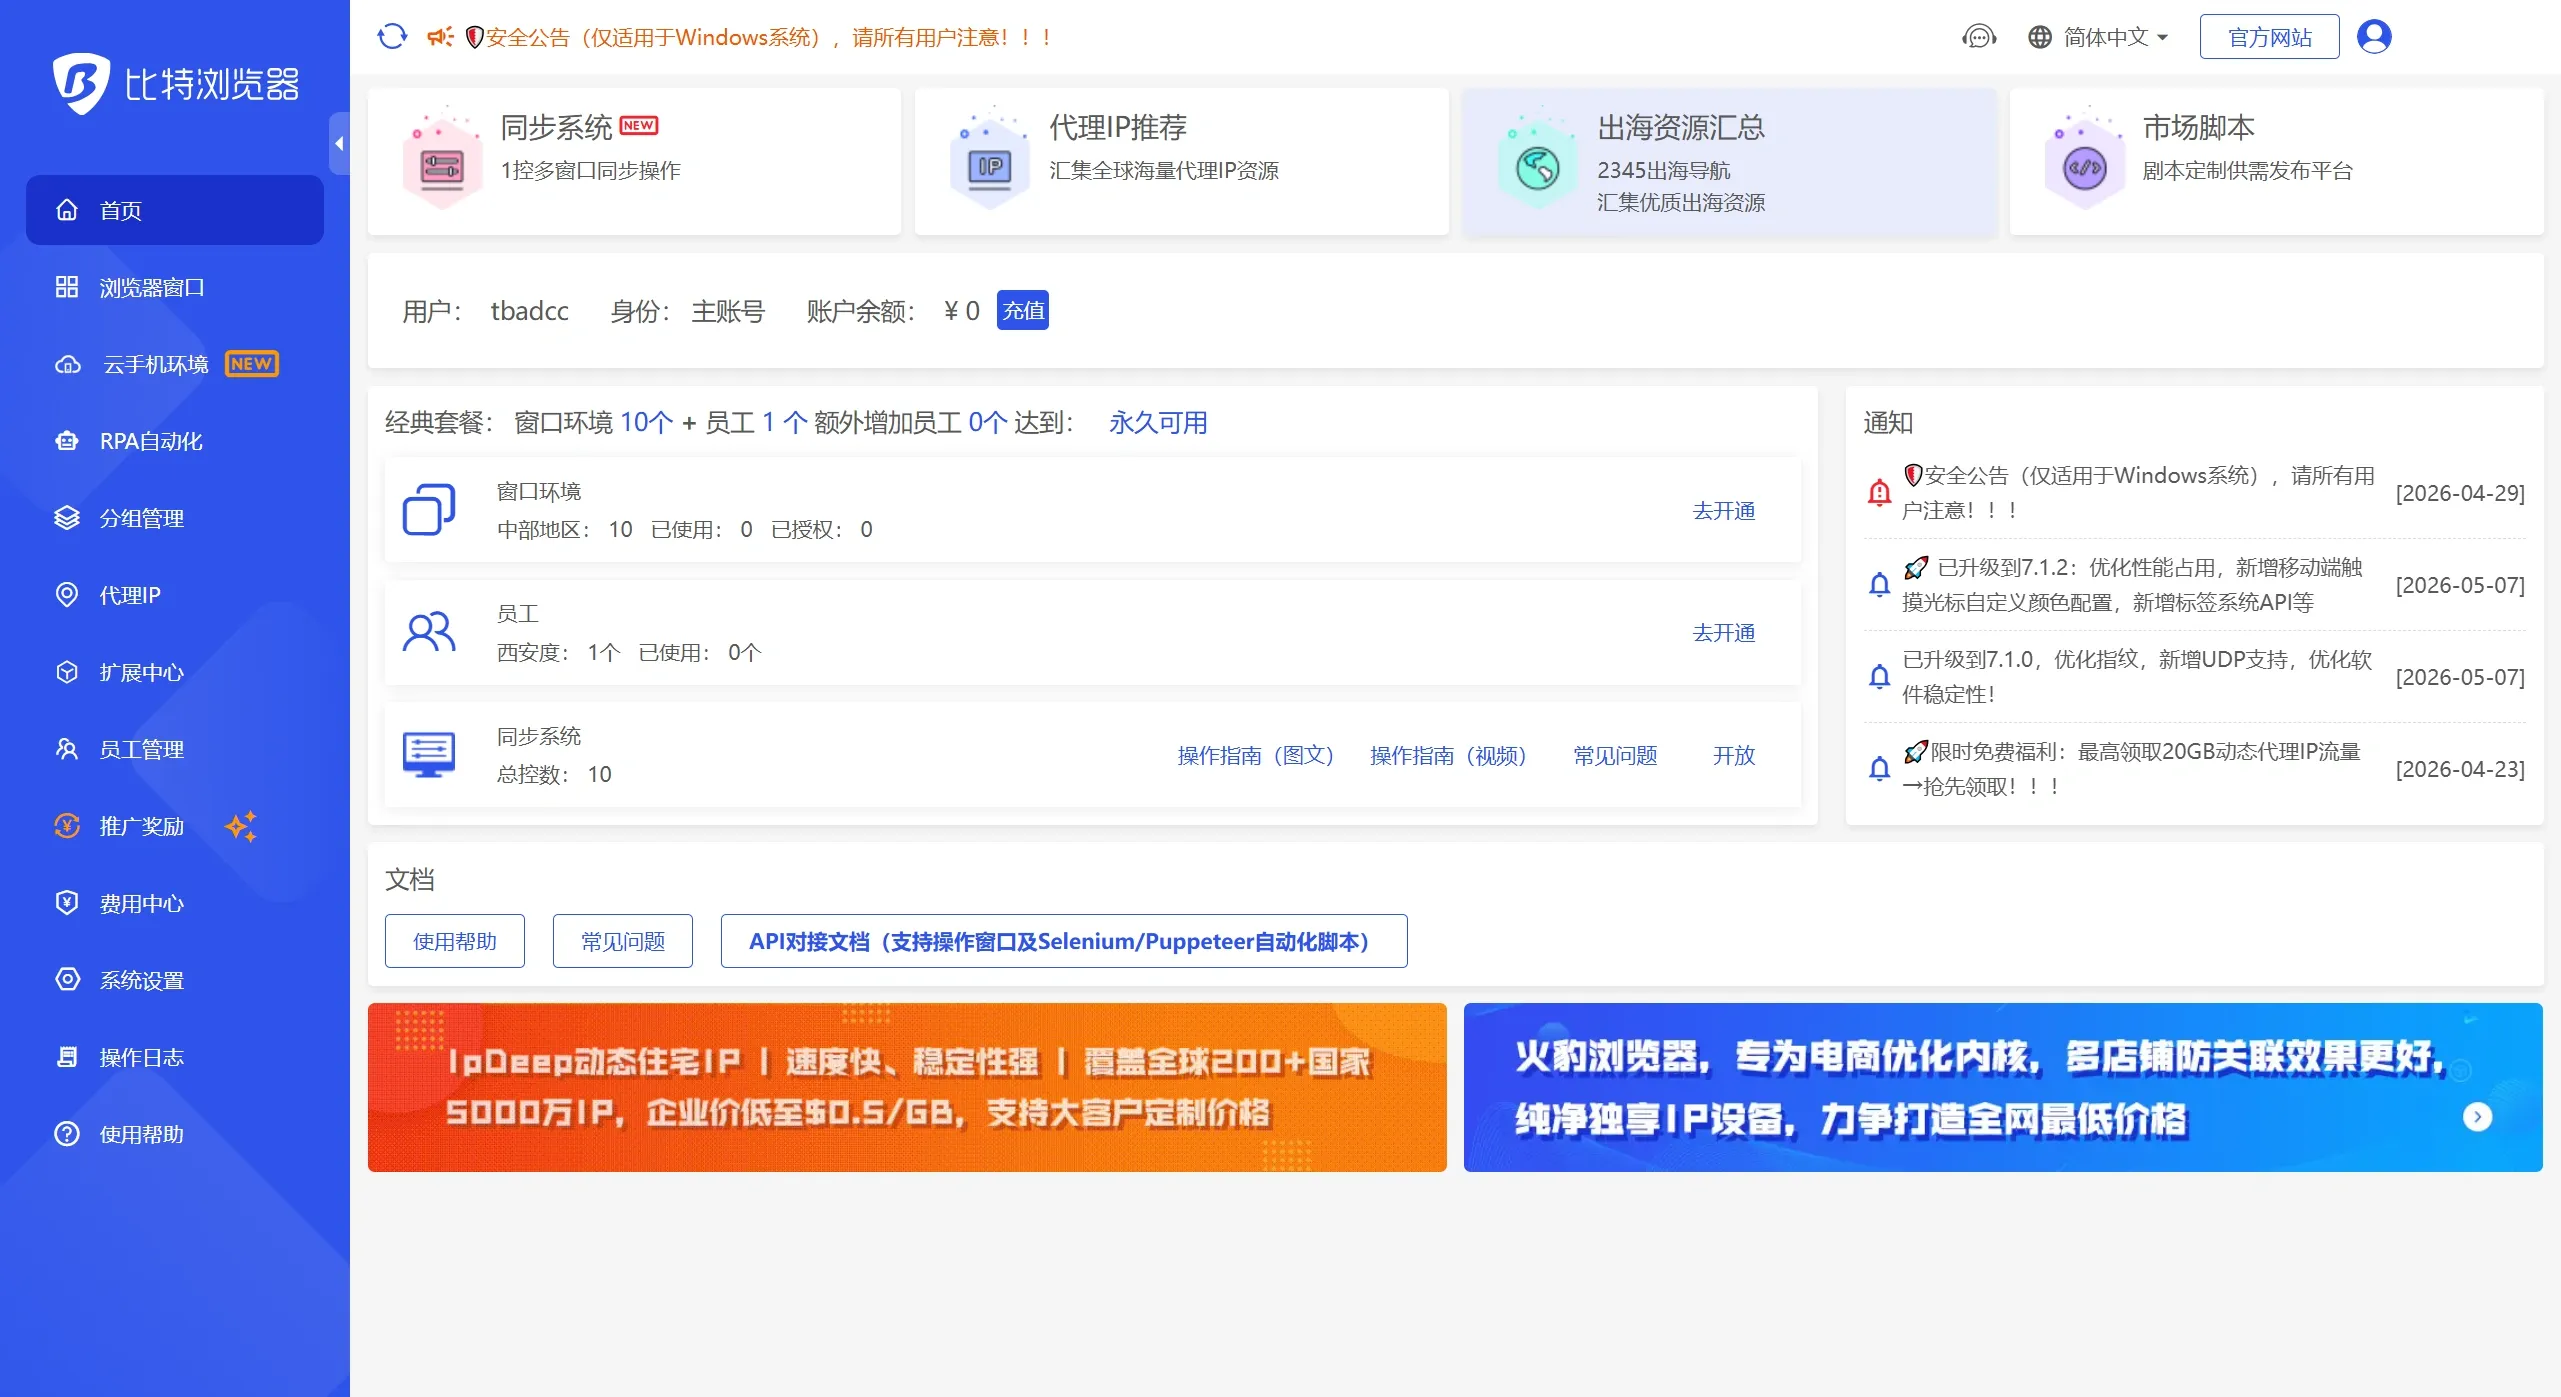This screenshot has width=2561, height=1397.
Task: Click the red alarm bell notification icon
Action: click(x=1880, y=493)
